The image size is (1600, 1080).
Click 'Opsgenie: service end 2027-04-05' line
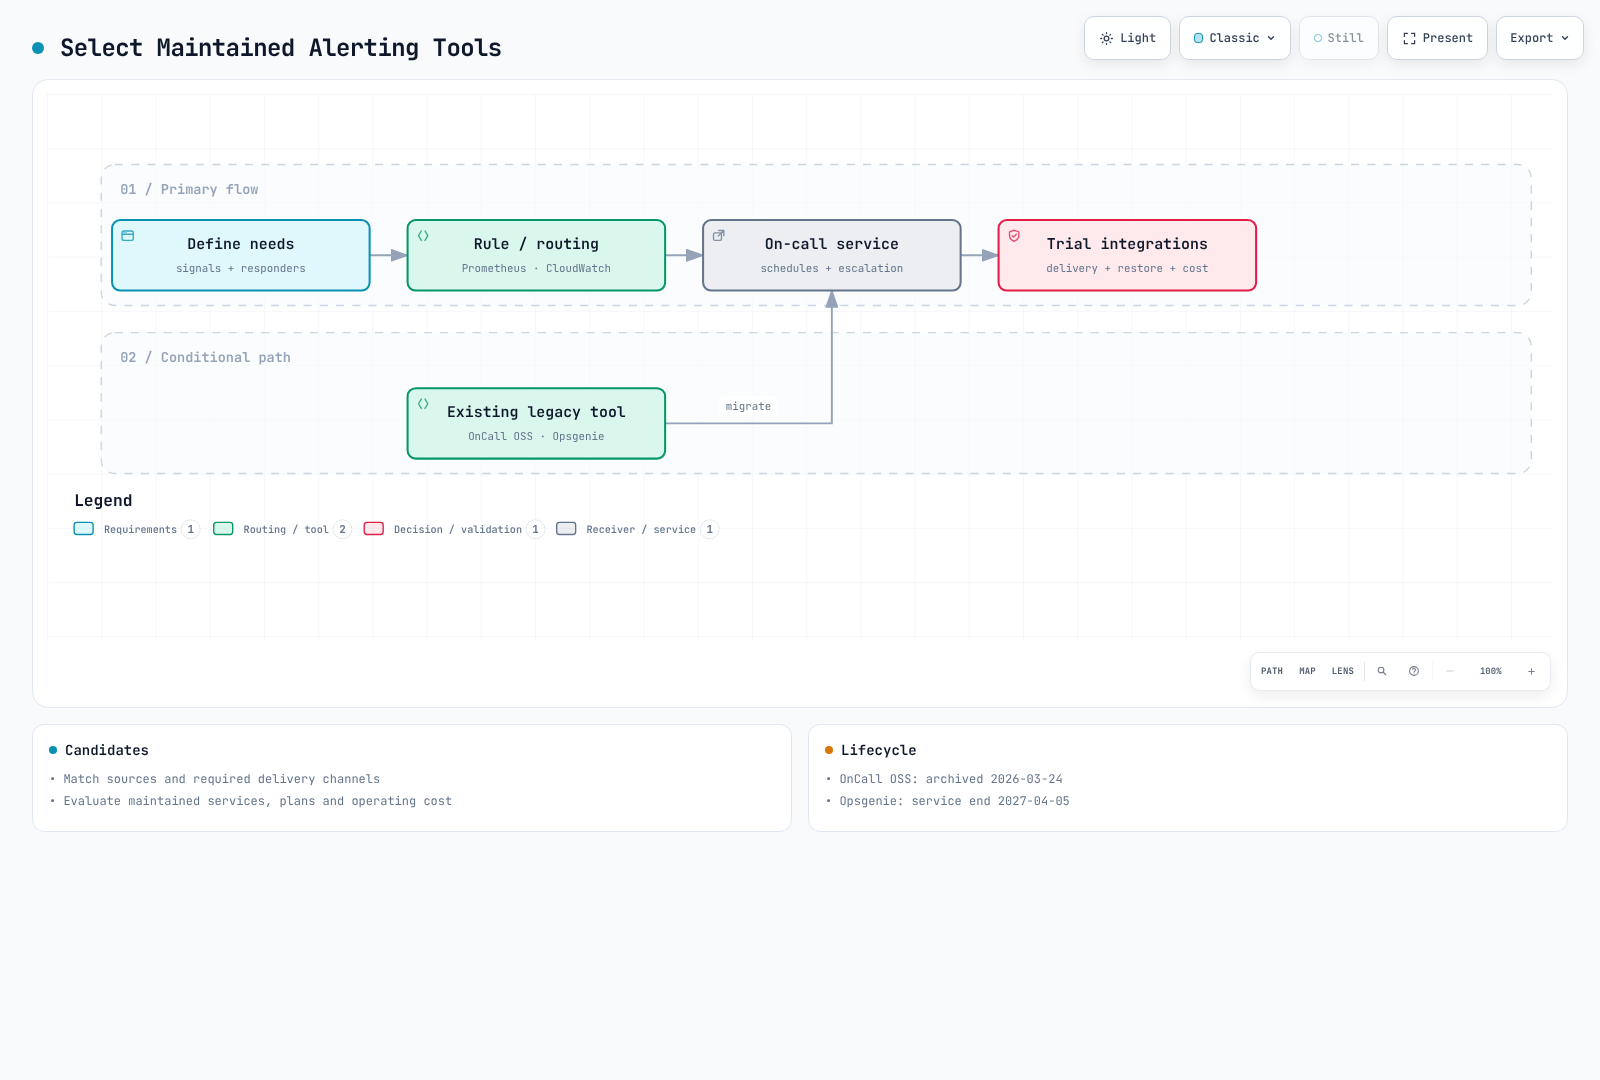click(954, 801)
